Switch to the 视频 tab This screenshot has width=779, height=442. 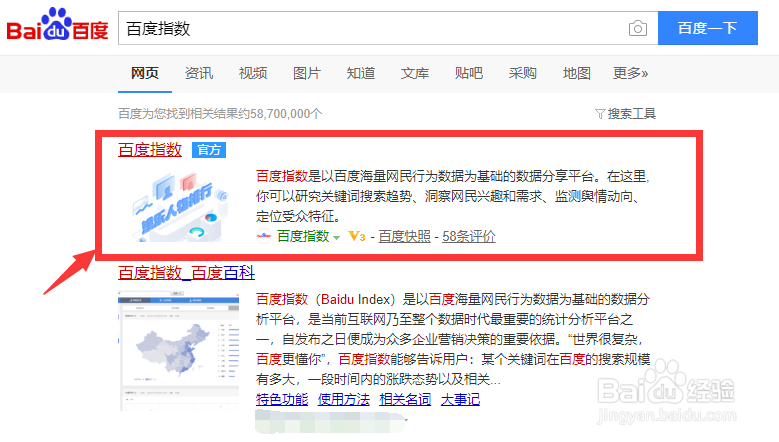[253, 74]
